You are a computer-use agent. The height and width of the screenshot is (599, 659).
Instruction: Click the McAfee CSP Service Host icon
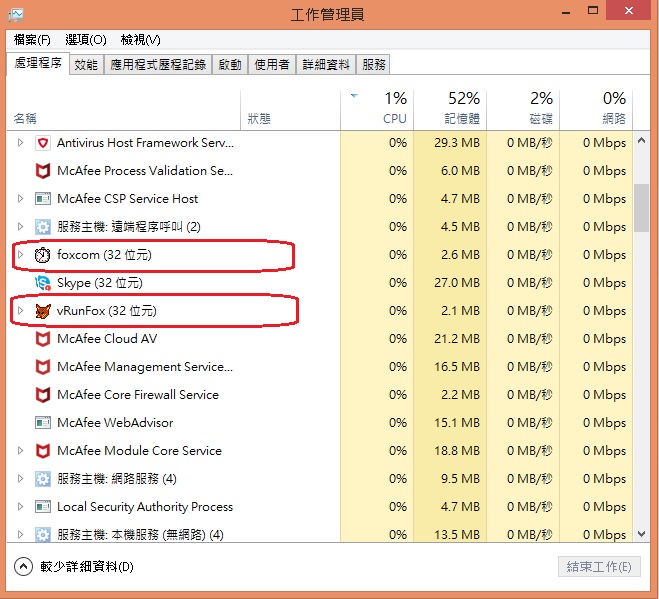coord(42,199)
